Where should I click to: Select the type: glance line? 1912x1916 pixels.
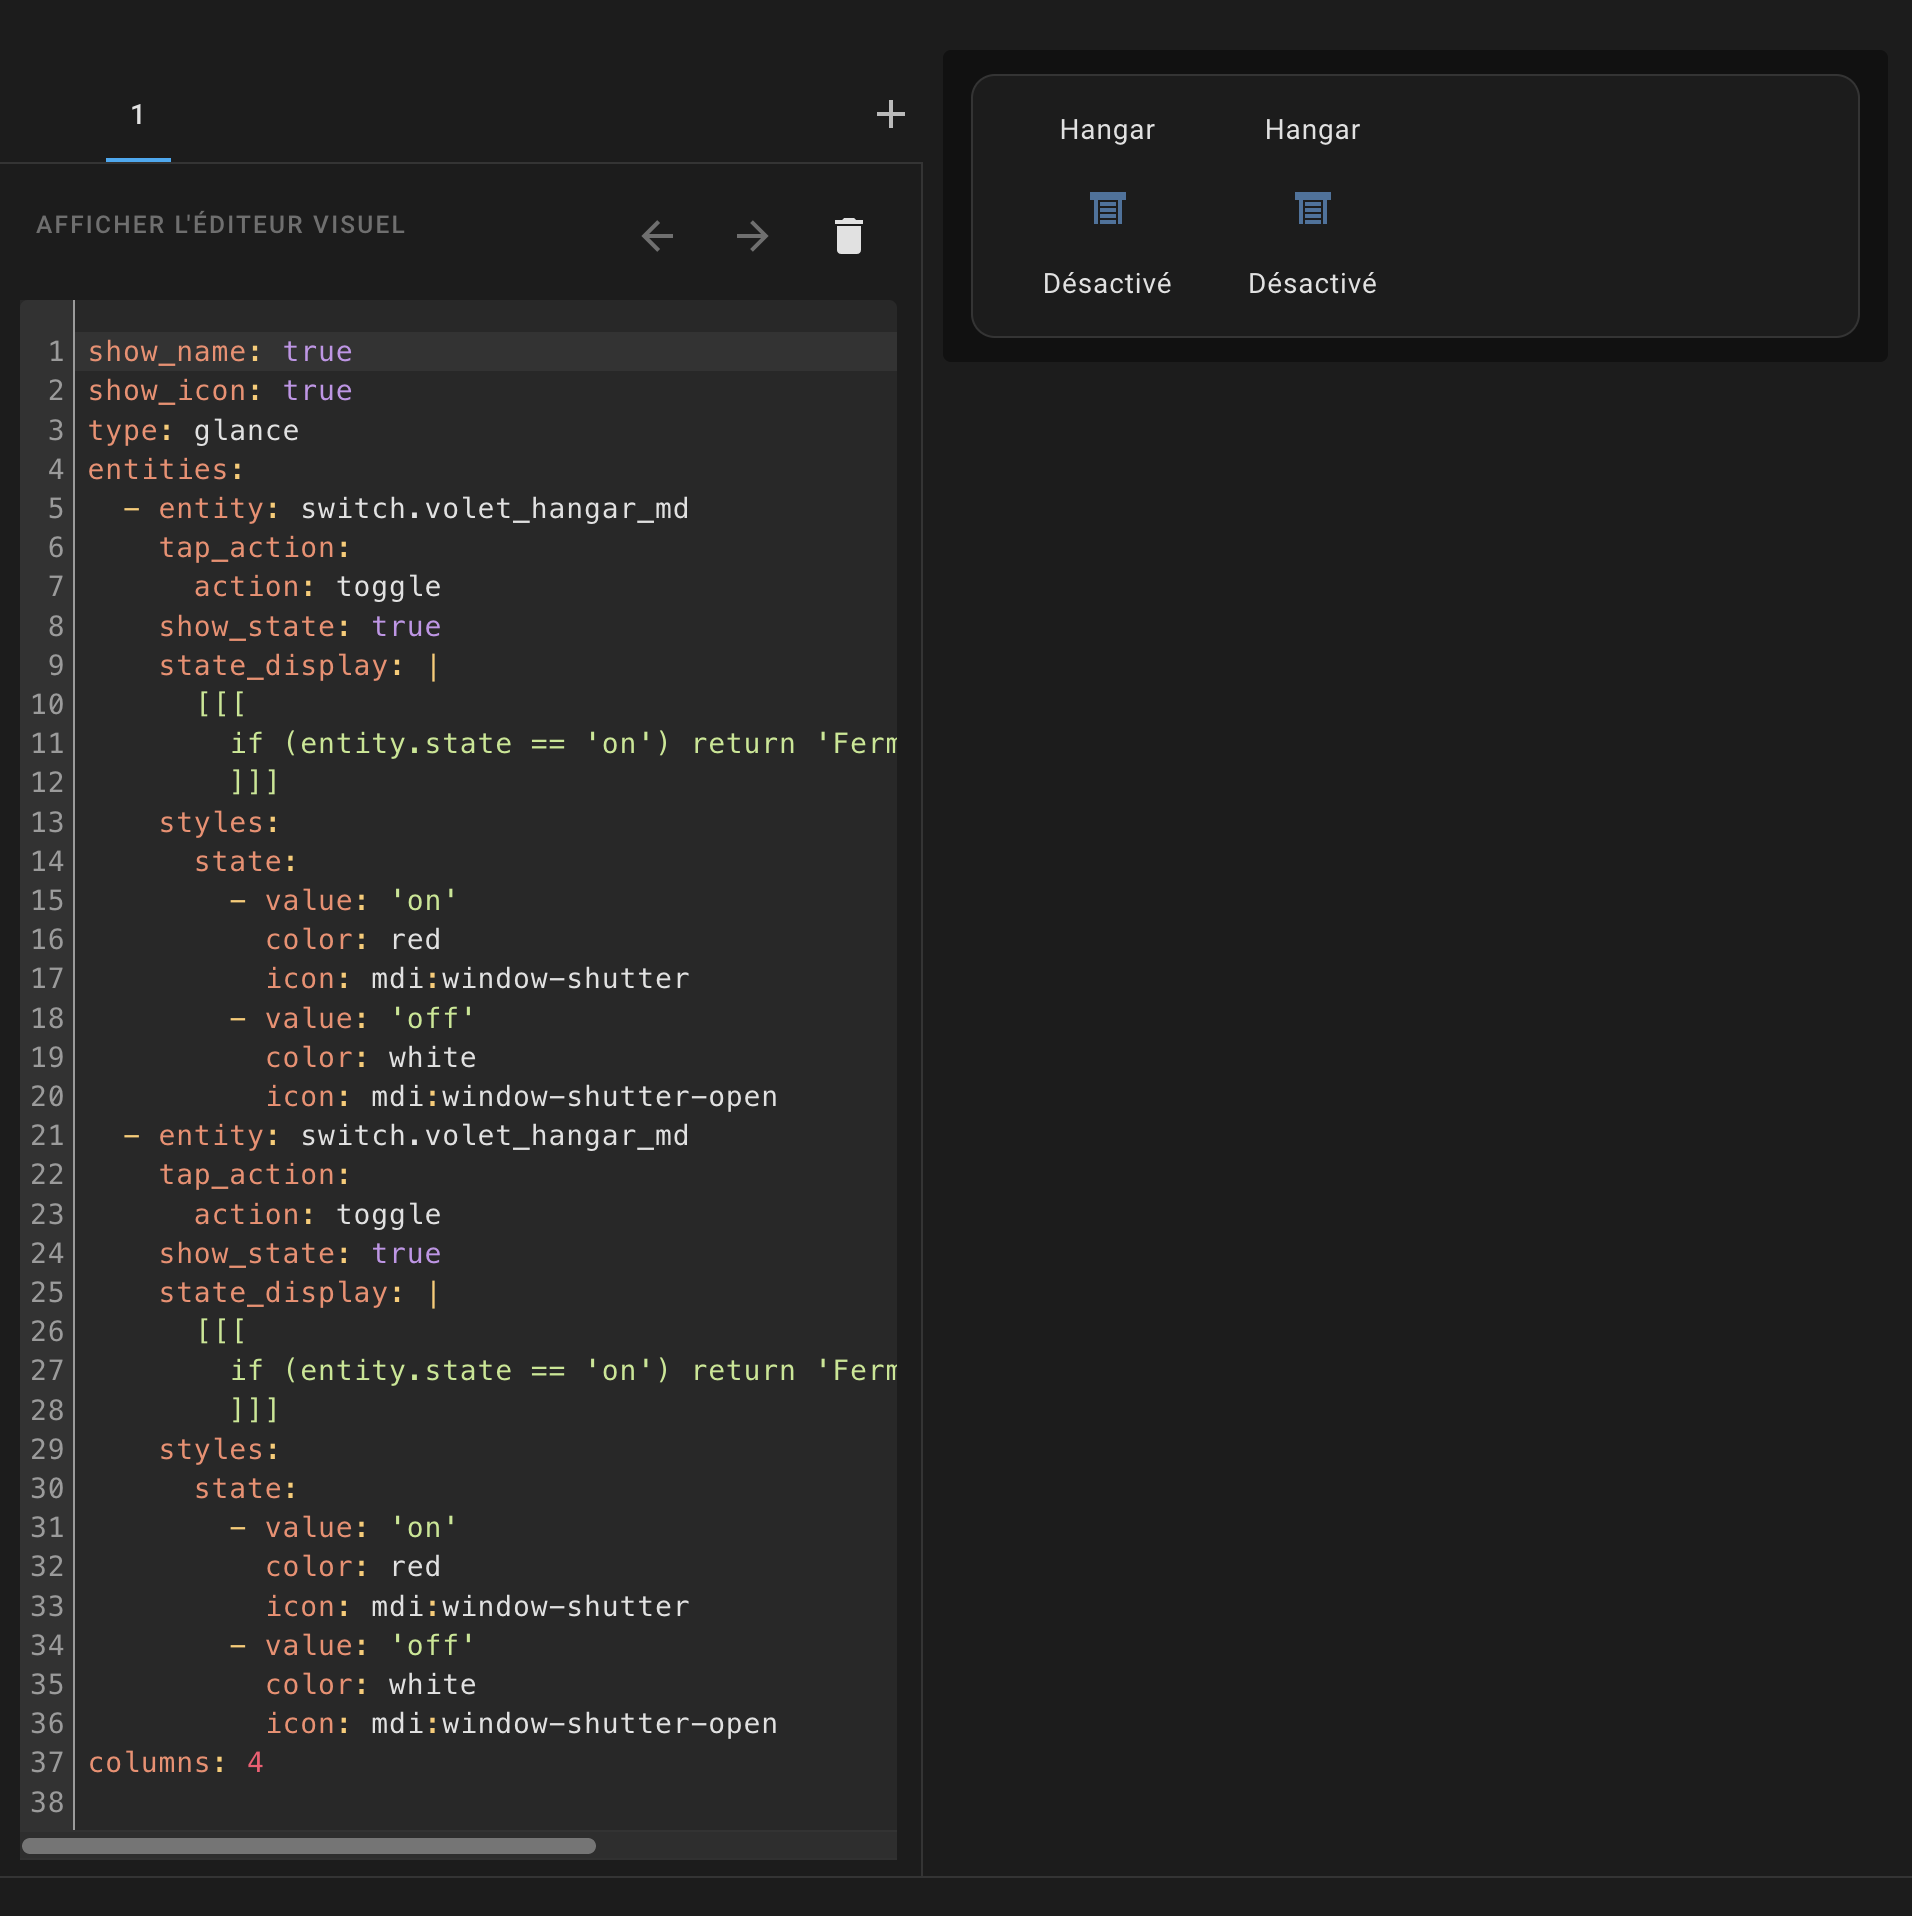click(192, 430)
